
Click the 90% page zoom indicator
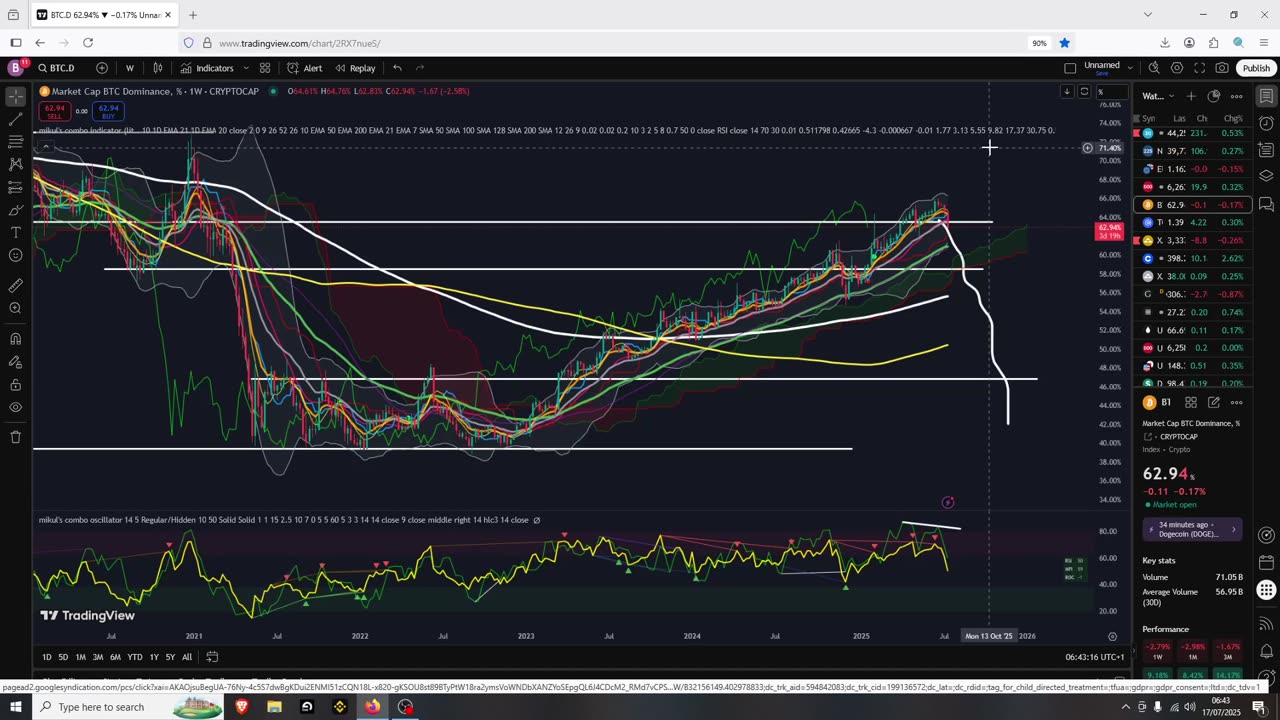[1039, 43]
